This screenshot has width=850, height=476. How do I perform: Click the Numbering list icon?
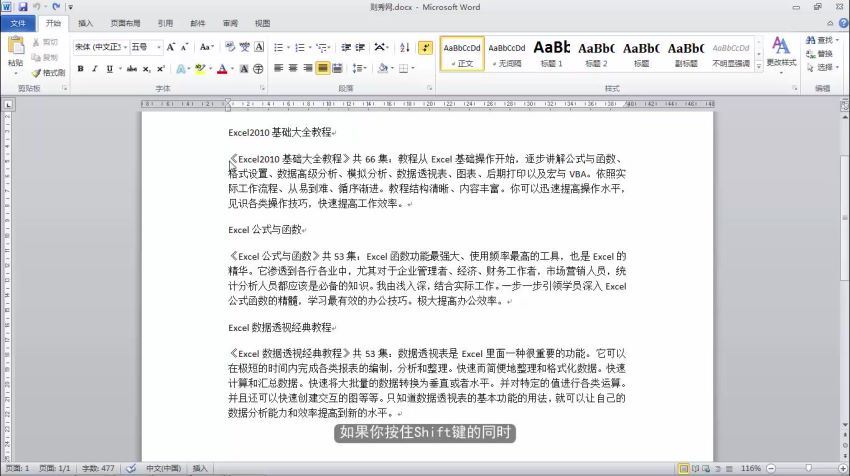(x=299, y=48)
